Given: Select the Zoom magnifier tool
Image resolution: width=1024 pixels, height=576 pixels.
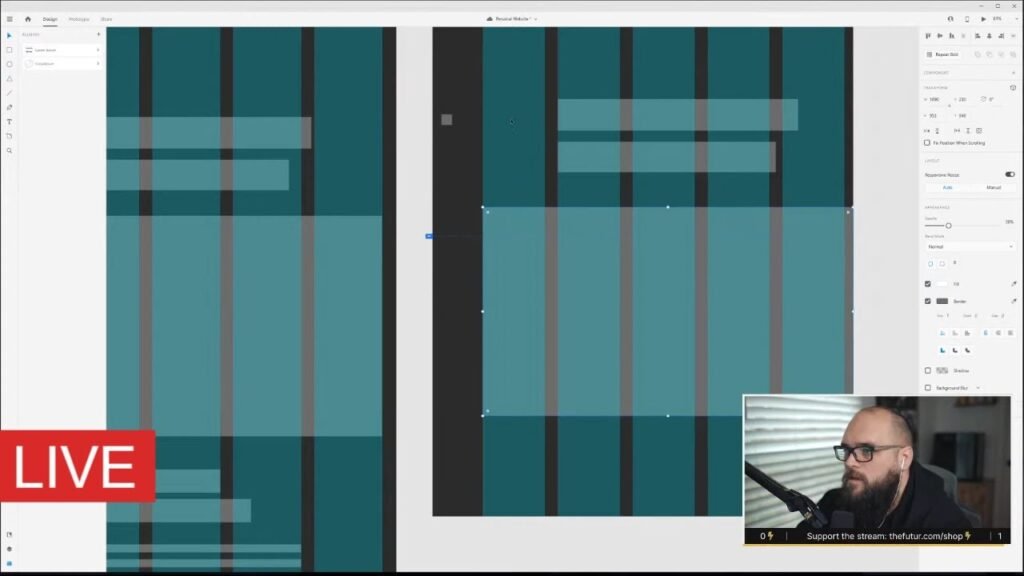Looking at the screenshot, I should pos(9,150).
